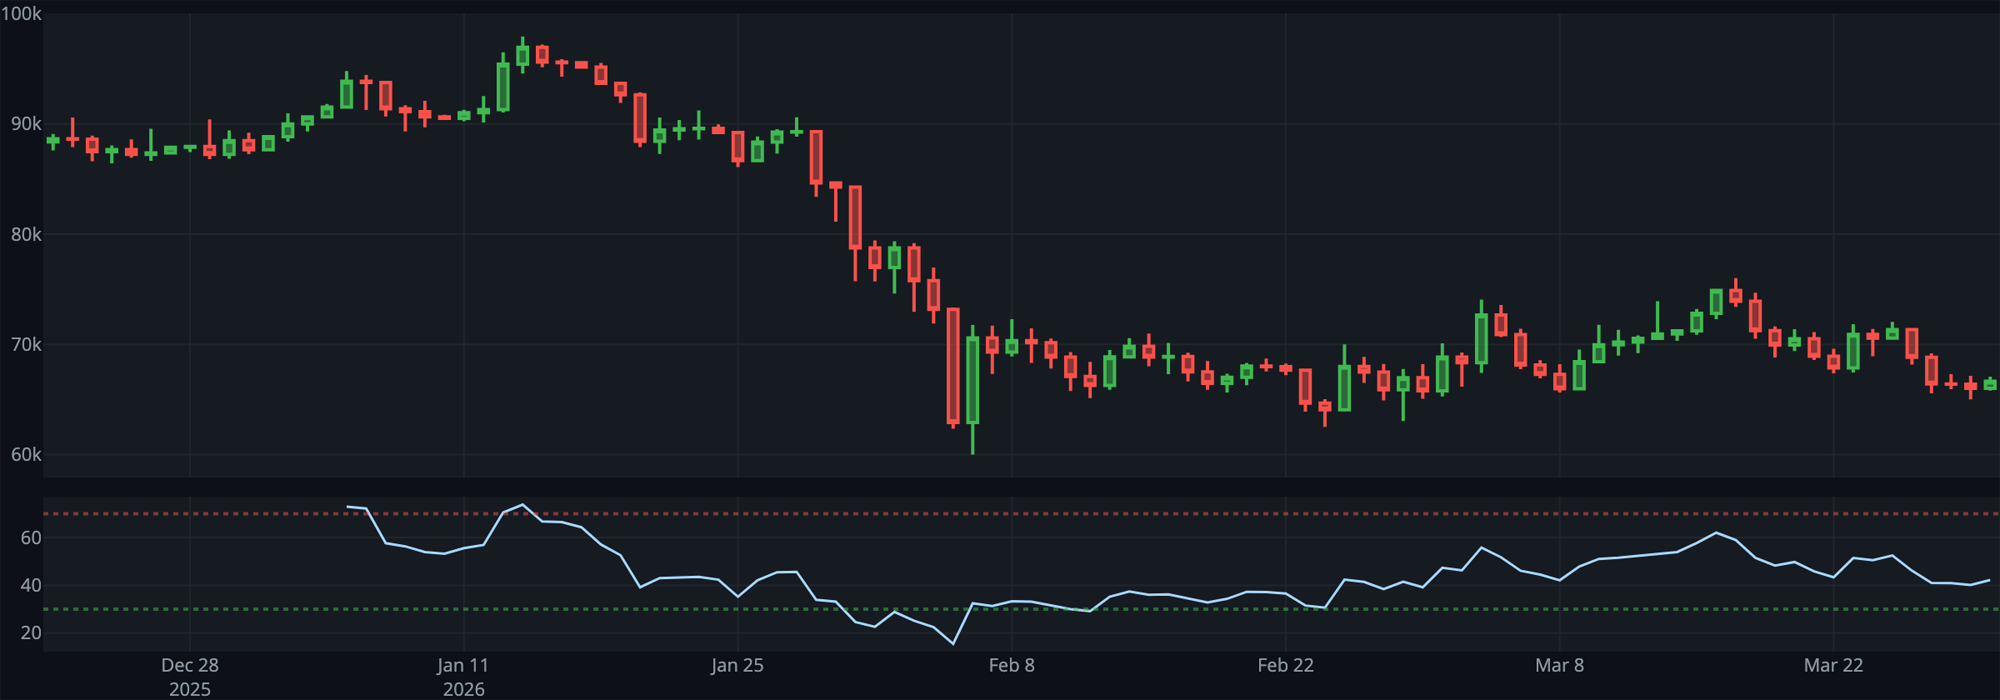The image size is (2000, 700).
Task: Select the Mar 8 date label
Action: 1559,666
